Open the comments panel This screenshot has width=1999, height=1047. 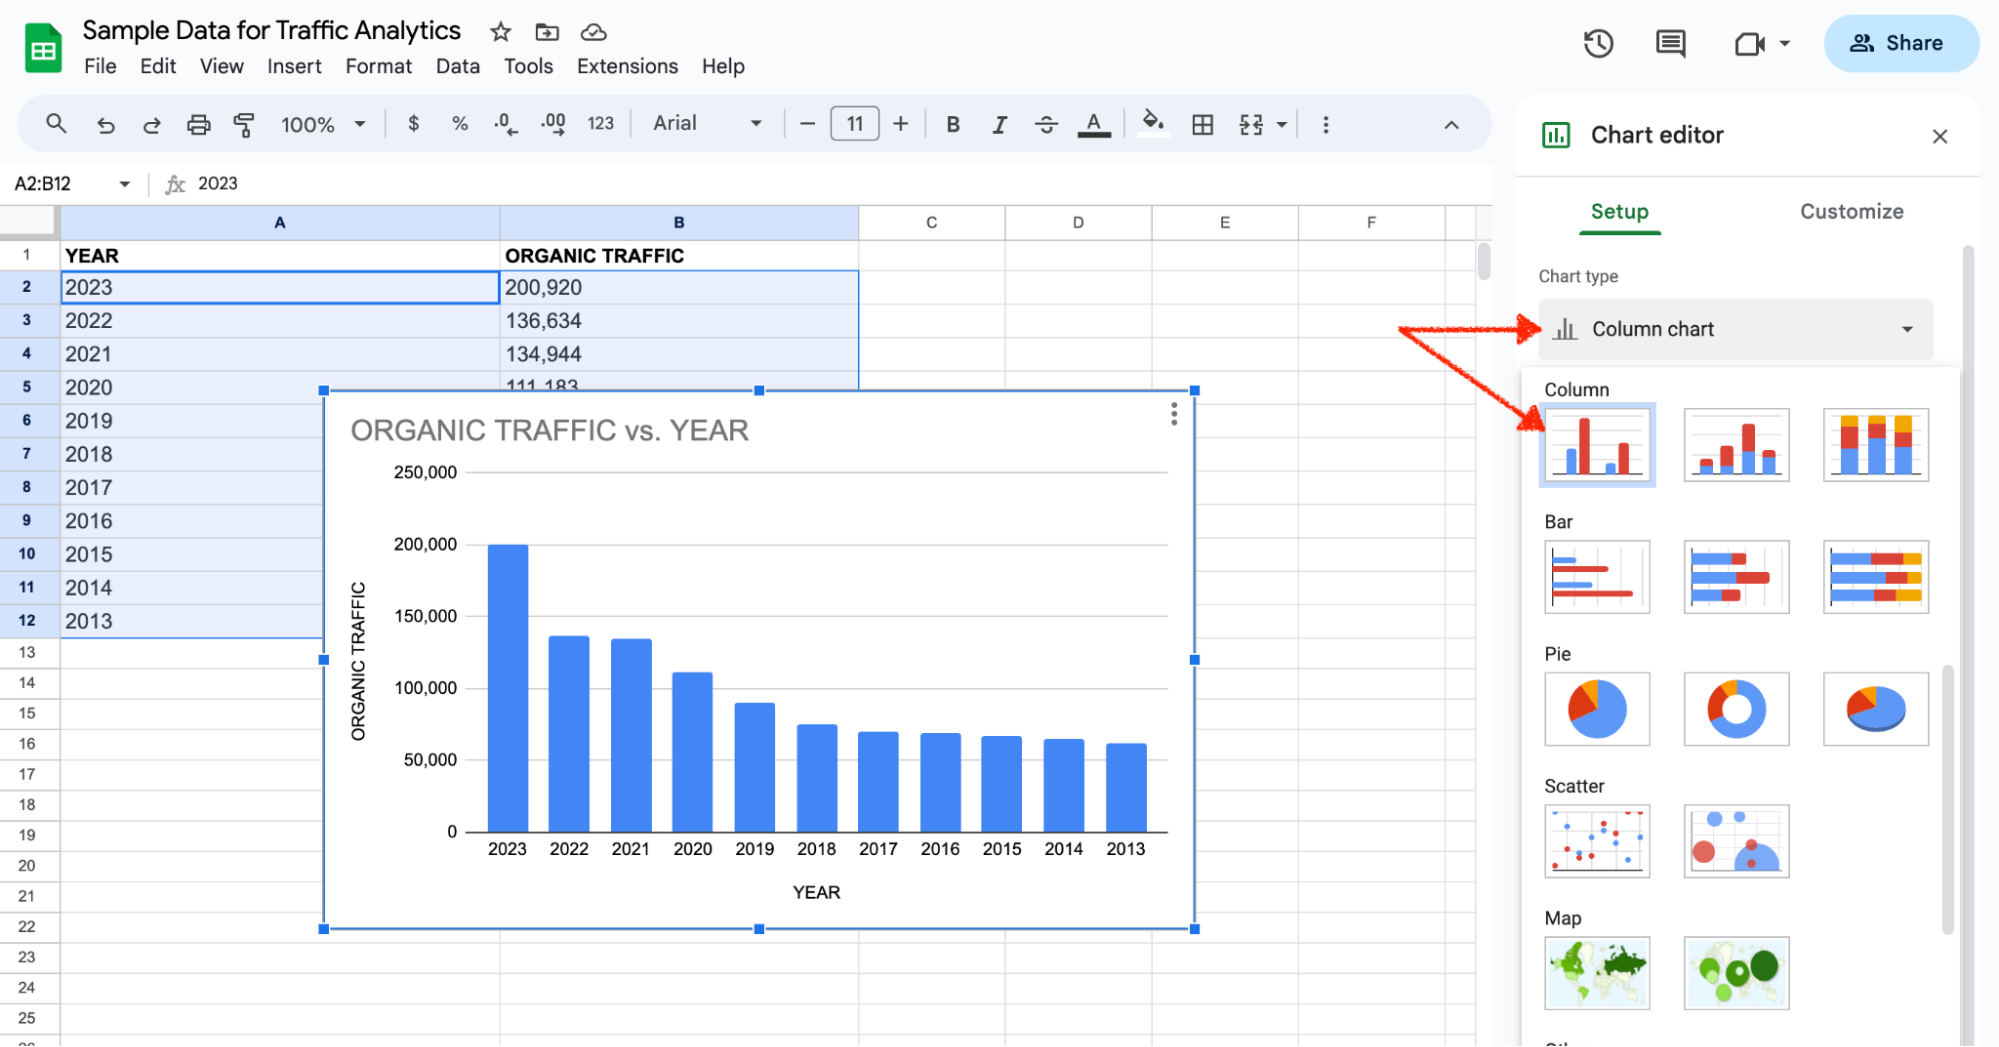click(1669, 43)
